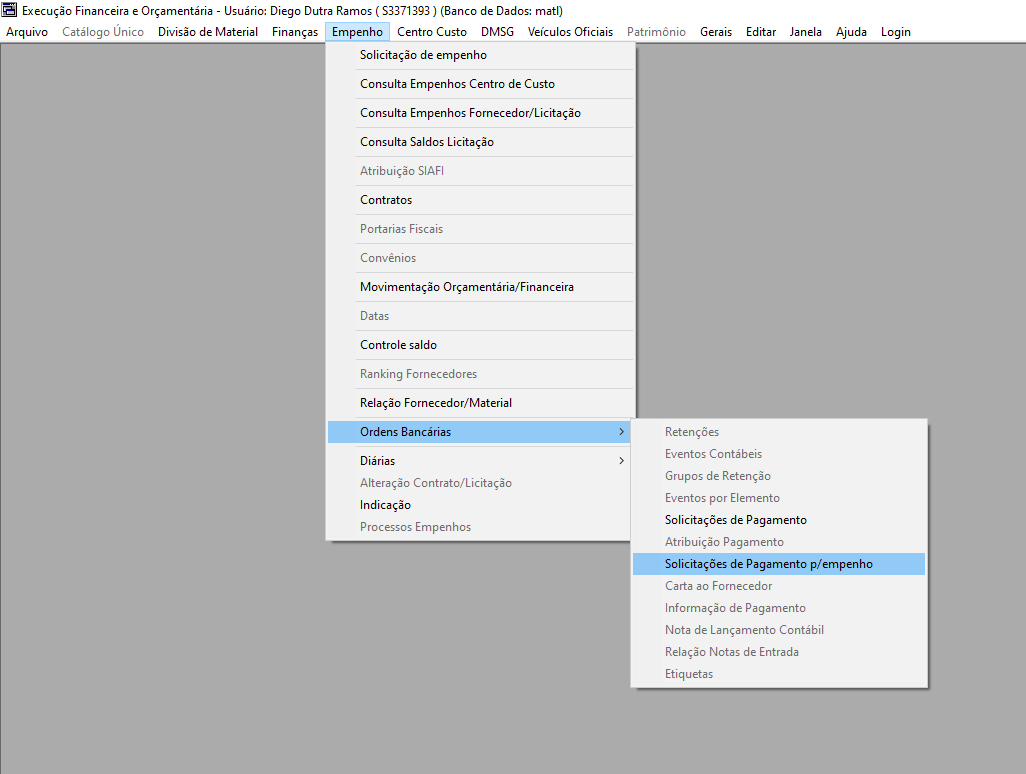
Task: Choose the Indicação menu item
Action: click(385, 505)
